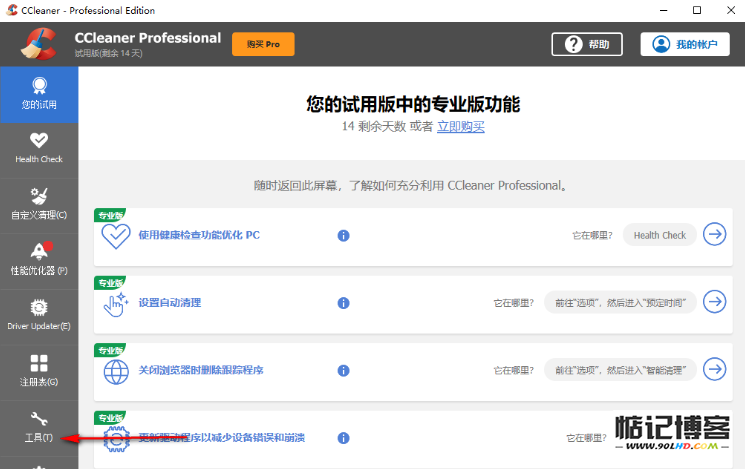Show info for 关闭浏览器时删除跟踪程序
The width and height of the screenshot is (745, 469).
pos(344,371)
